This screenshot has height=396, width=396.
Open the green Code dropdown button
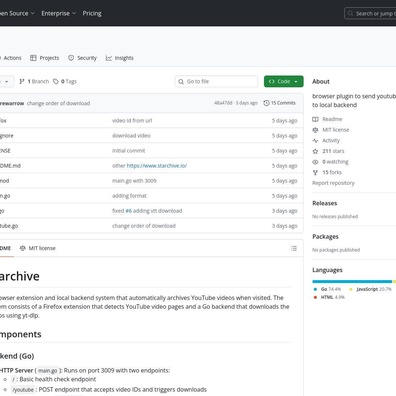[284, 81]
